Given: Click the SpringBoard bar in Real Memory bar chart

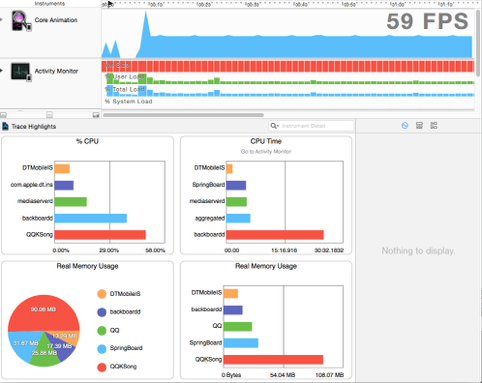Looking at the screenshot, I should 241,343.
